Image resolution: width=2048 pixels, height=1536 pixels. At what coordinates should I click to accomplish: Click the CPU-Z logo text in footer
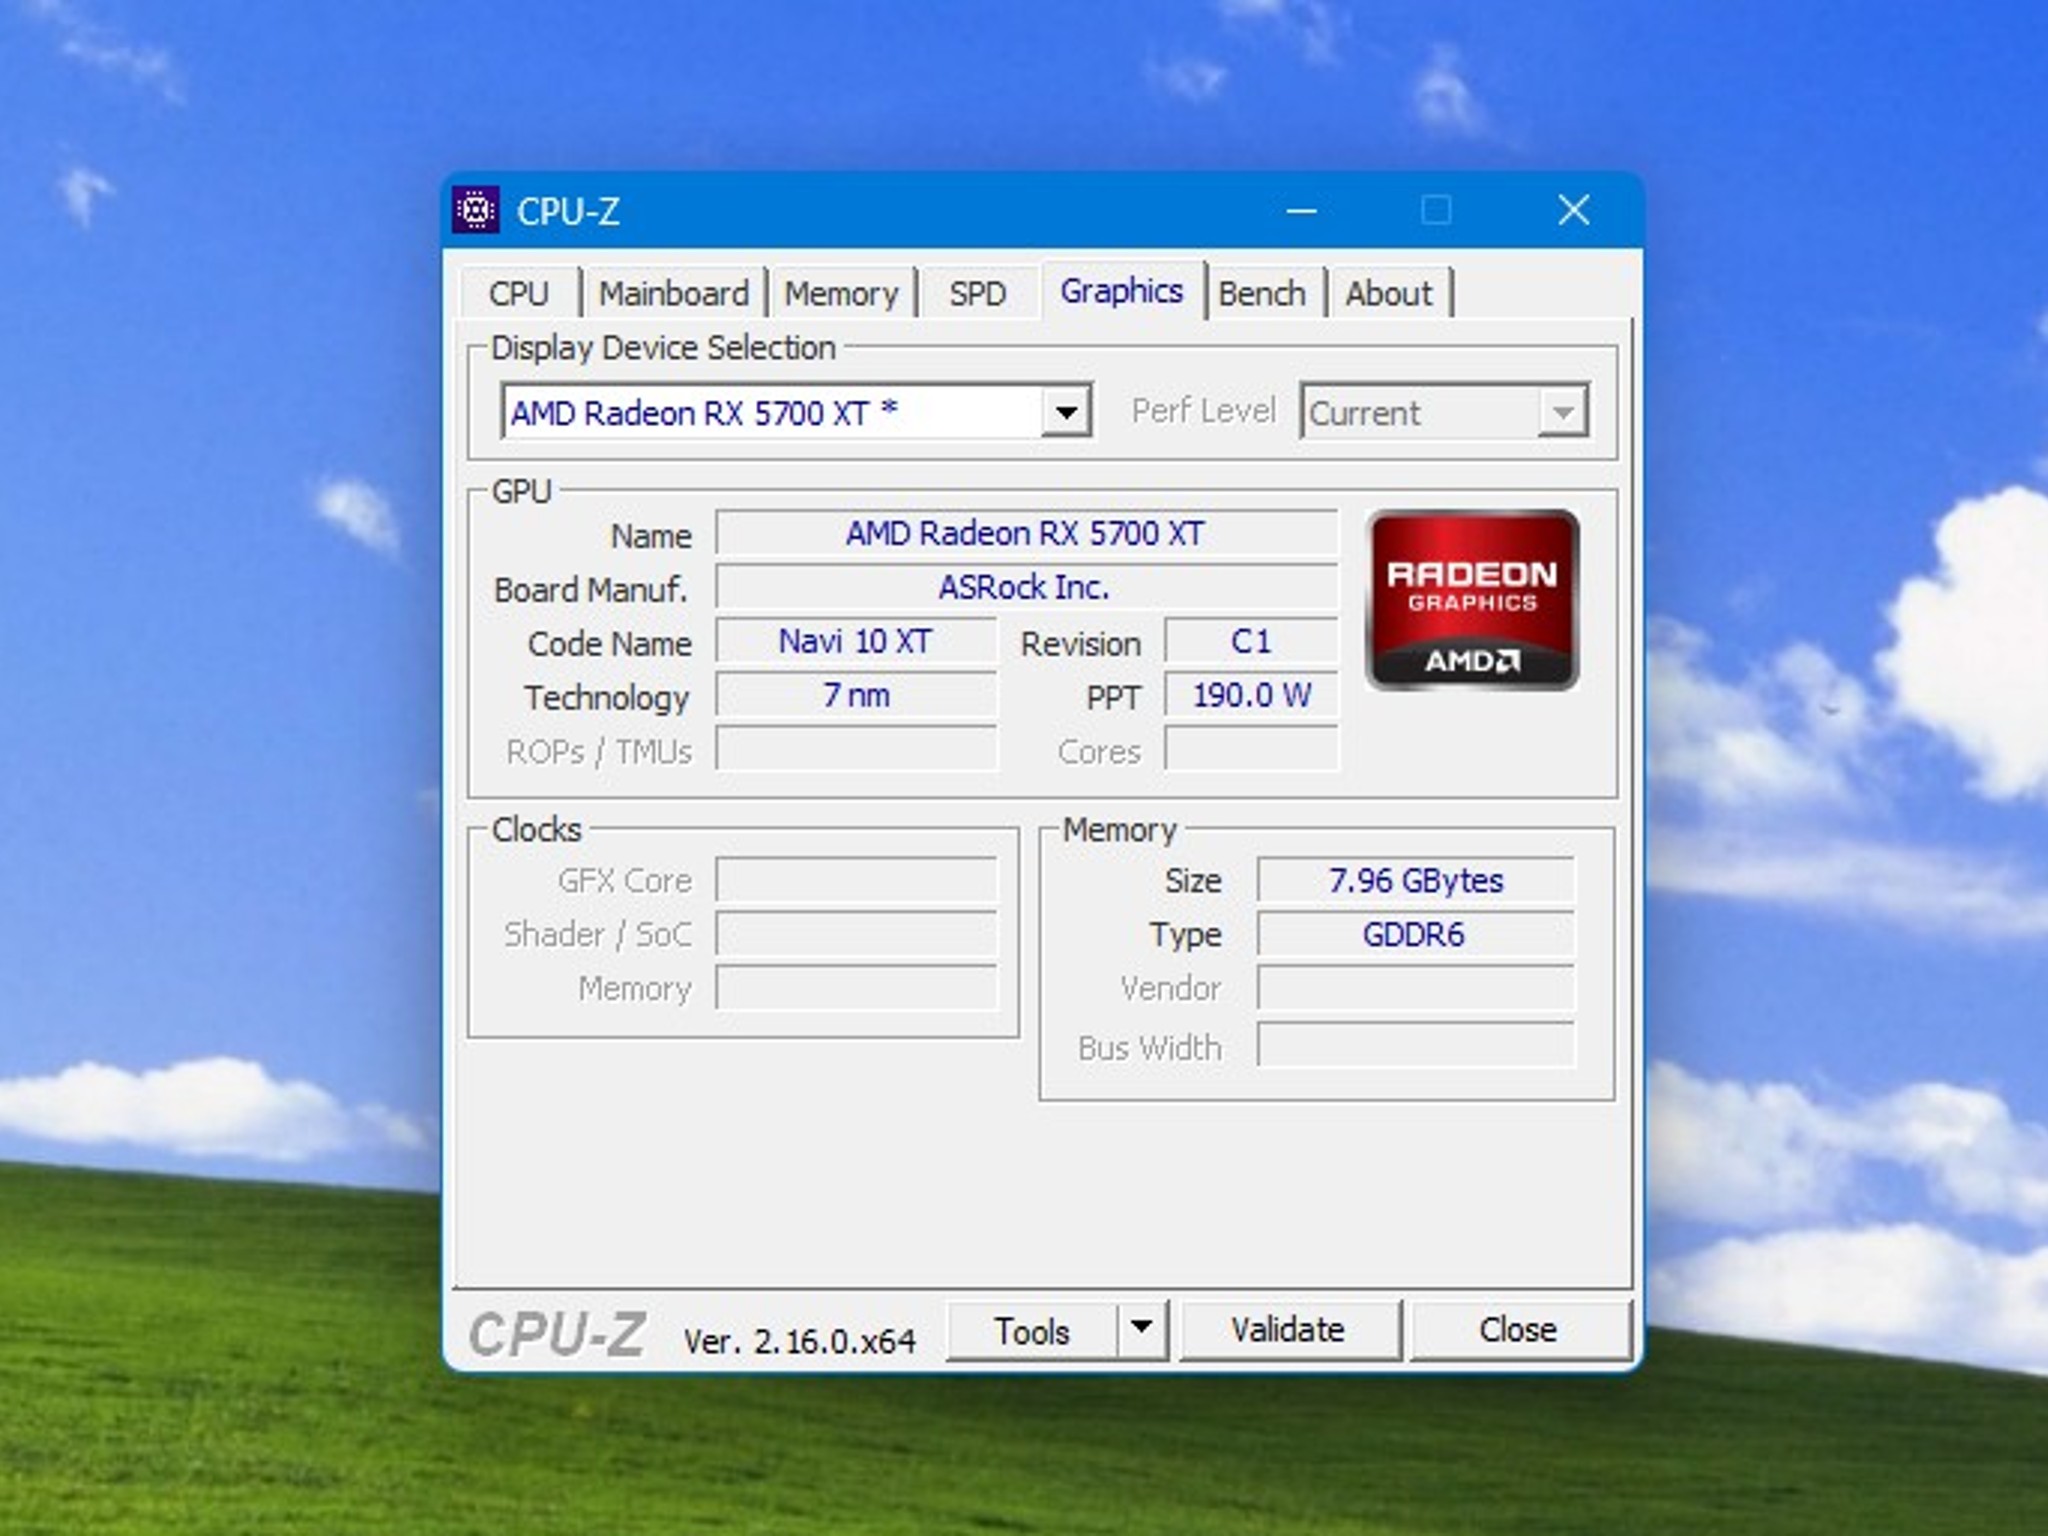pyautogui.click(x=558, y=1335)
